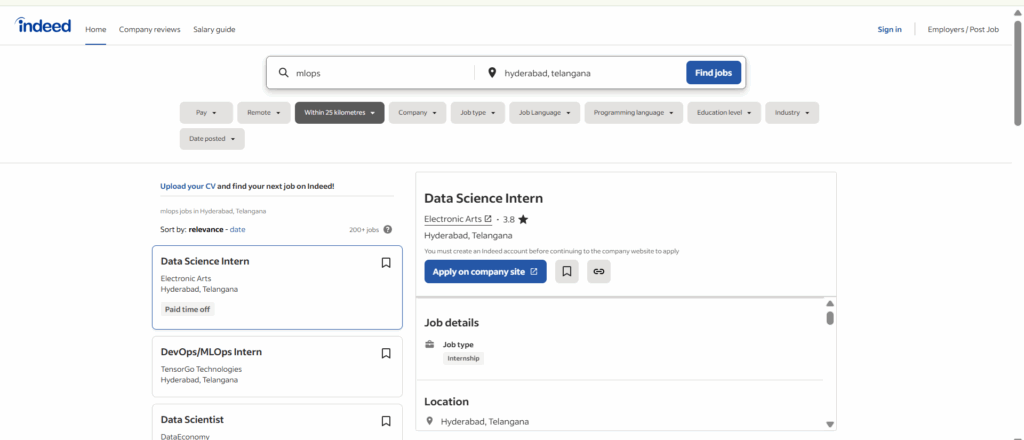Expand the Within 25 kilometres filter
This screenshot has width=1024, height=440.
339,113
